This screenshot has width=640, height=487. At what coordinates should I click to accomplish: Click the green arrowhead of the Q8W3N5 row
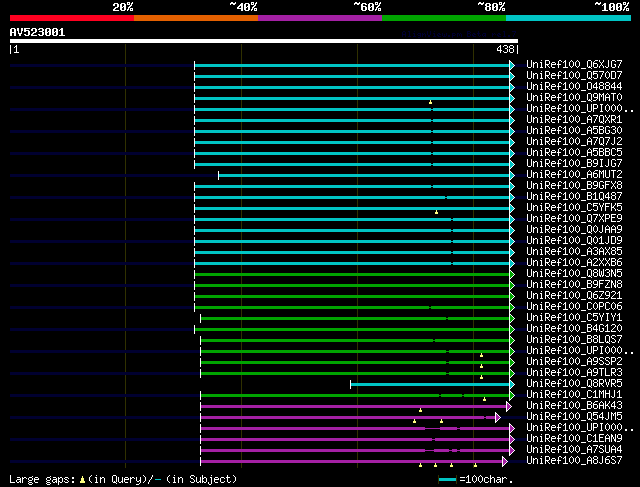512,274
